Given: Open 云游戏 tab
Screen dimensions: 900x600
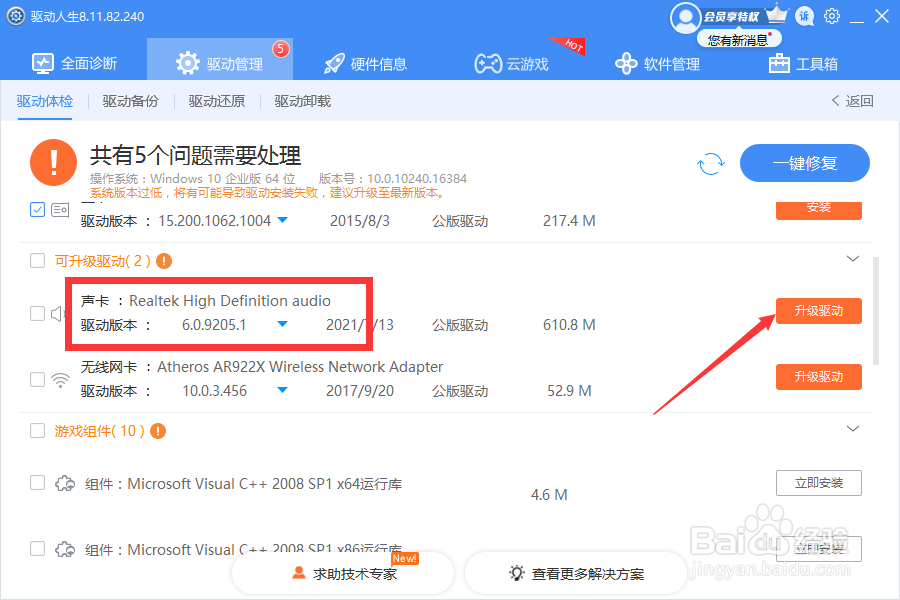Looking at the screenshot, I should [x=511, y=64].
